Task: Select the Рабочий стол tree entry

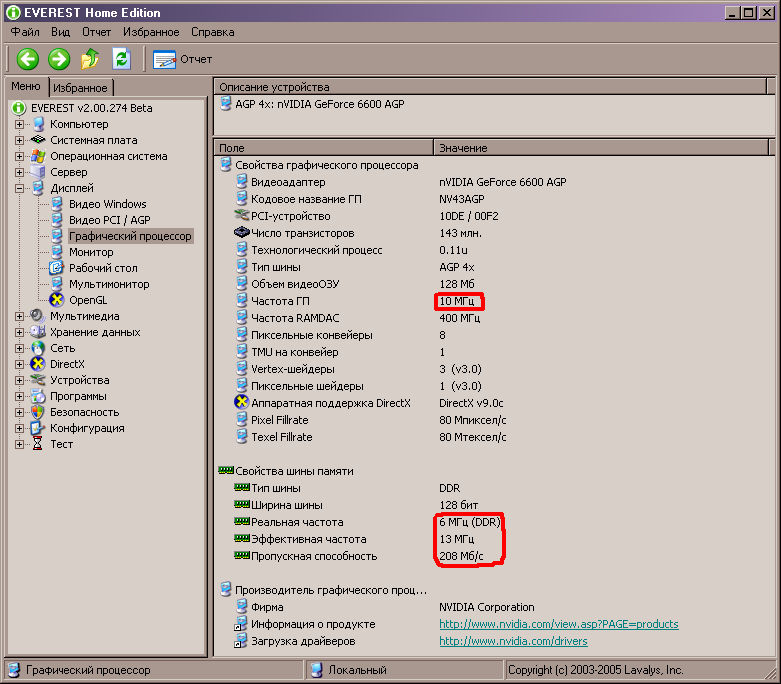Action: (x=103, y=268)
